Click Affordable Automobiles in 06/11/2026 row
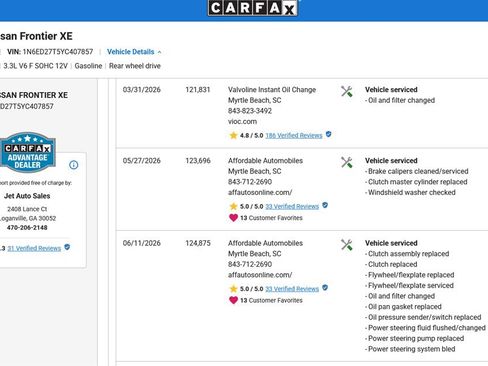 [265, 243]
